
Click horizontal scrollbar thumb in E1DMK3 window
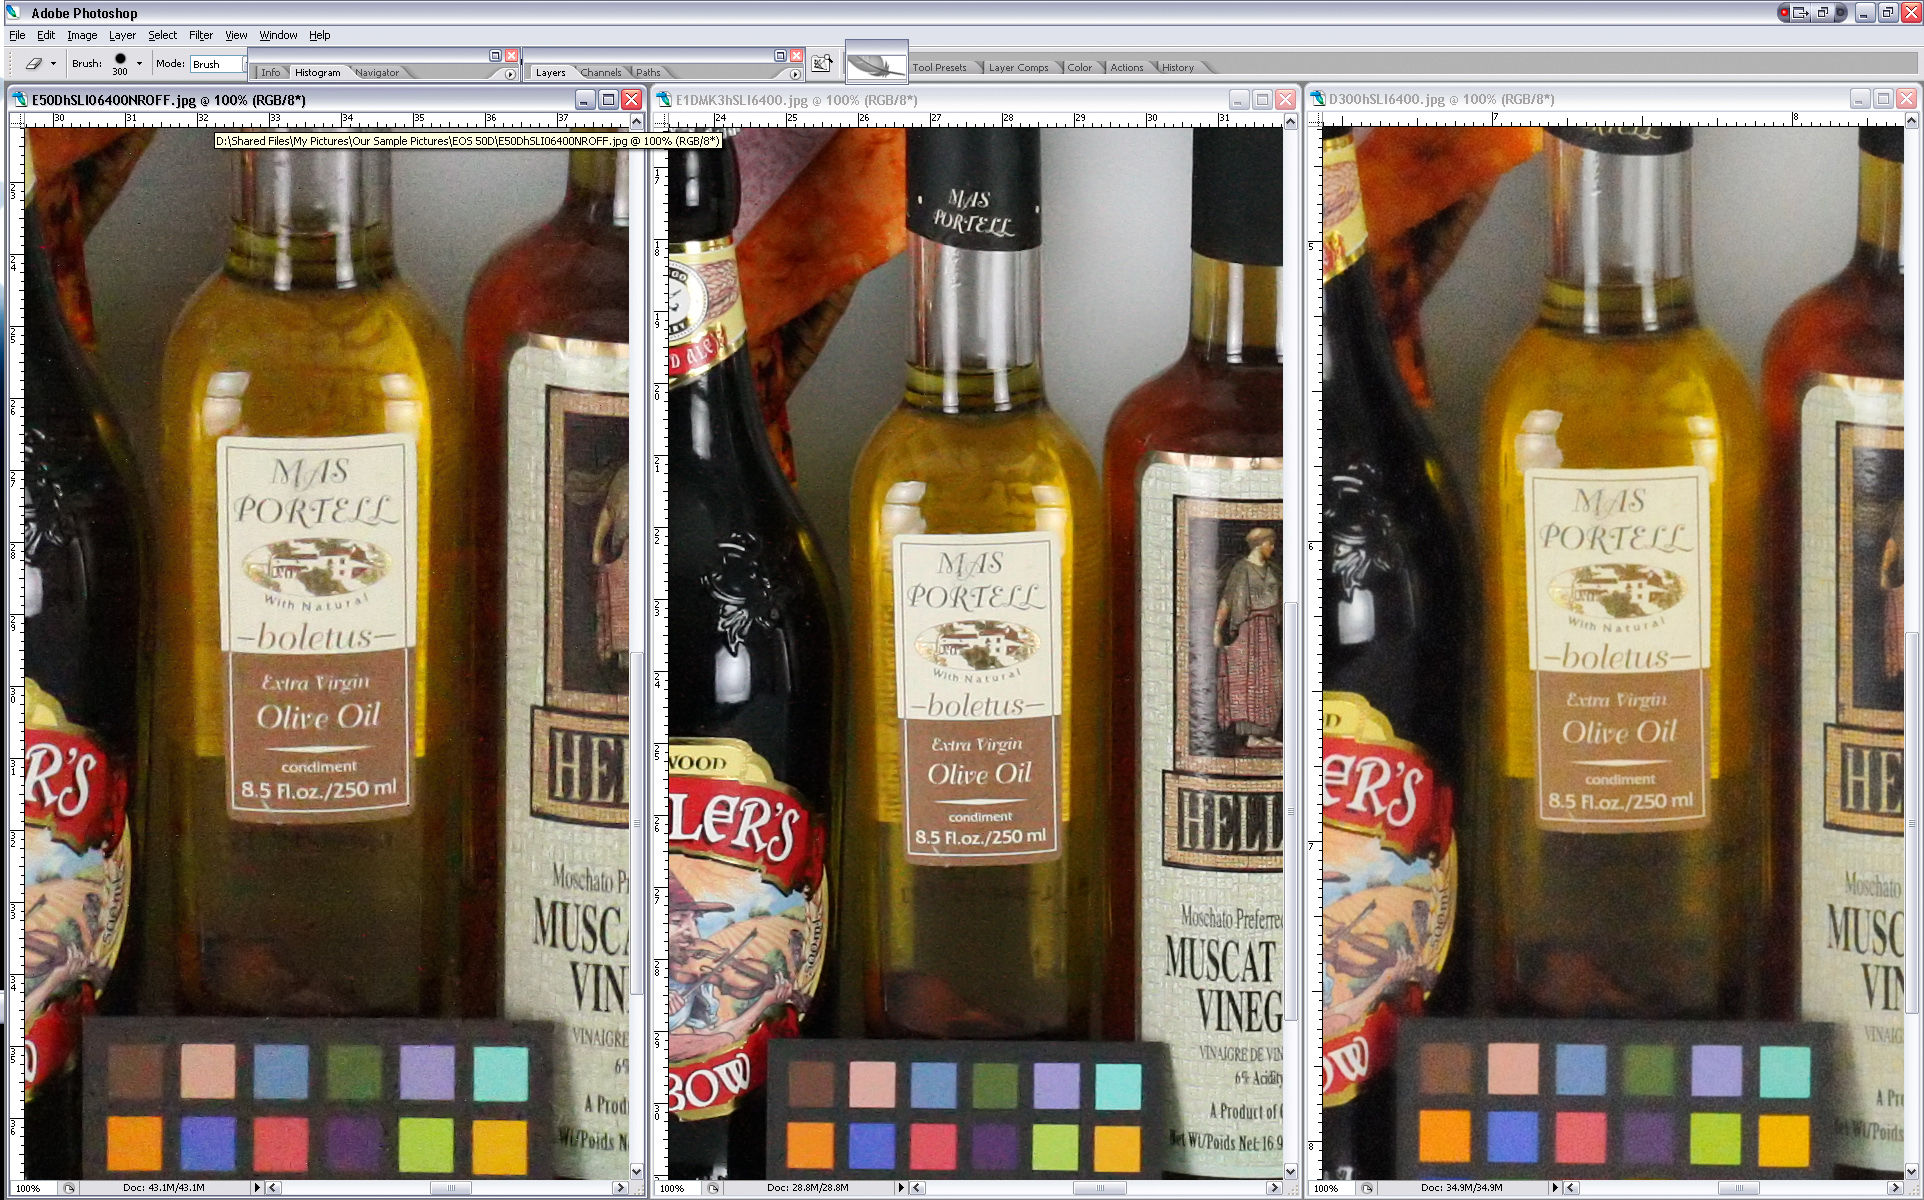pyautogui.click(x=1098, y=1188)
